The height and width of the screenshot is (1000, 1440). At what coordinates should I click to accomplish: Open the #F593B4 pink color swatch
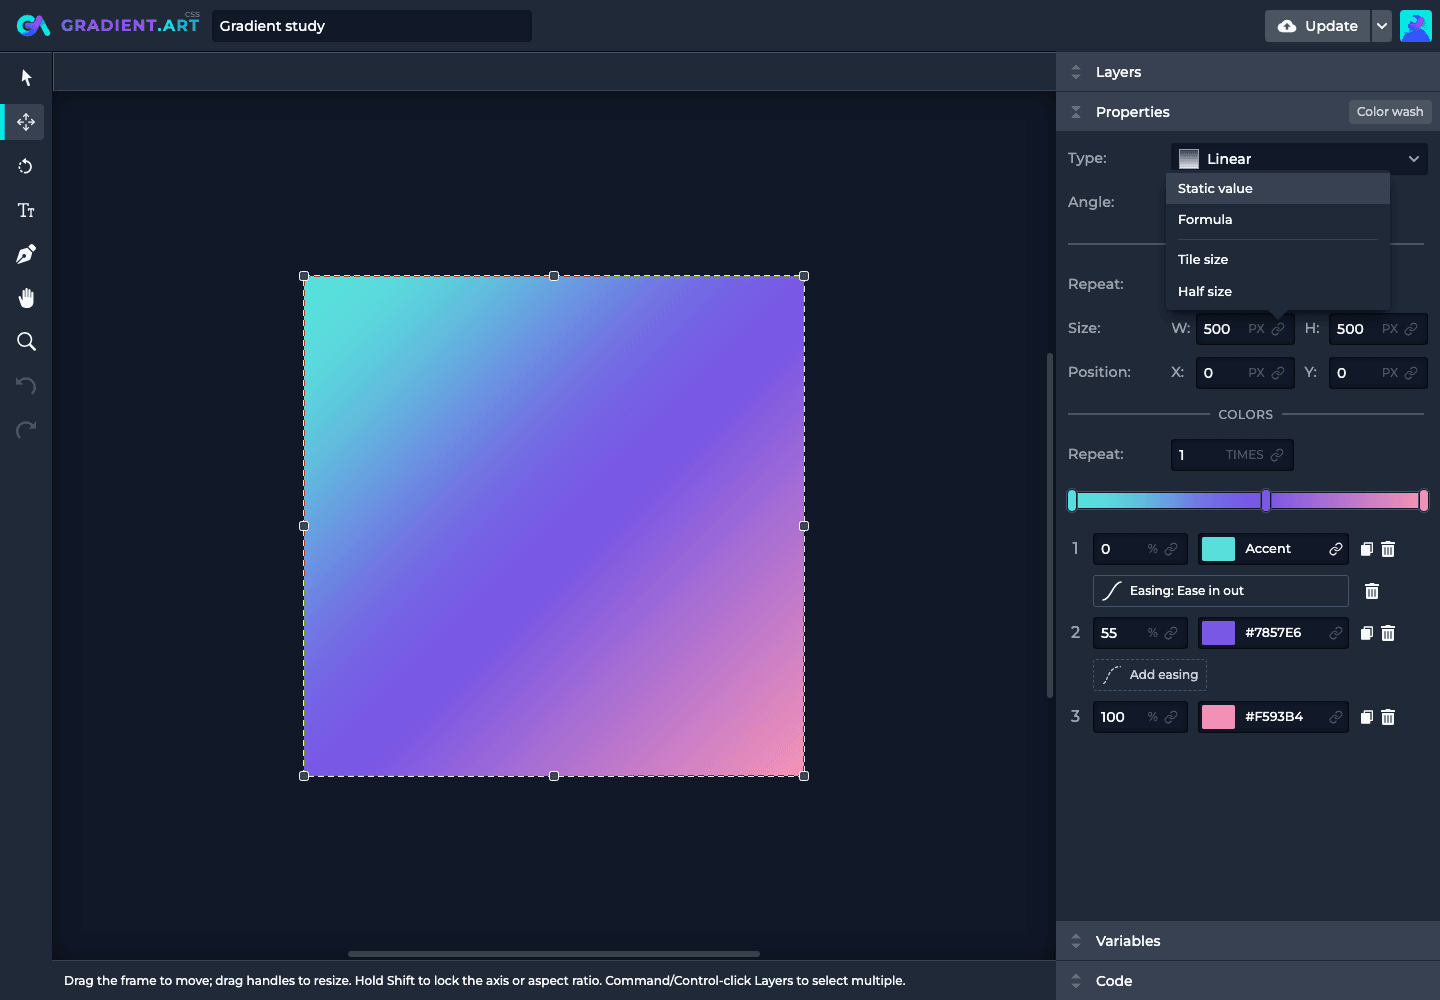click(1218, 717)
